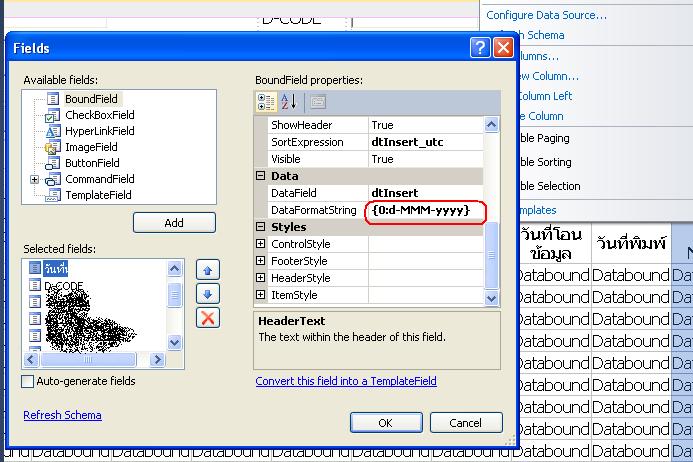Click the BoundField icon
693x462 pixels.
click(53, 99)
